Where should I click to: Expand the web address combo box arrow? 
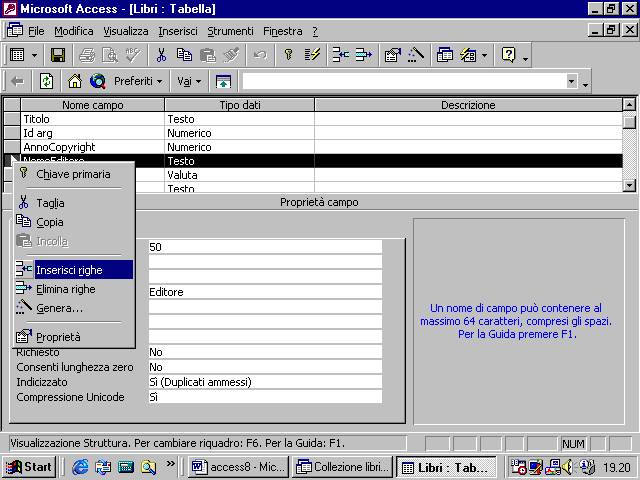click(572, 81)
